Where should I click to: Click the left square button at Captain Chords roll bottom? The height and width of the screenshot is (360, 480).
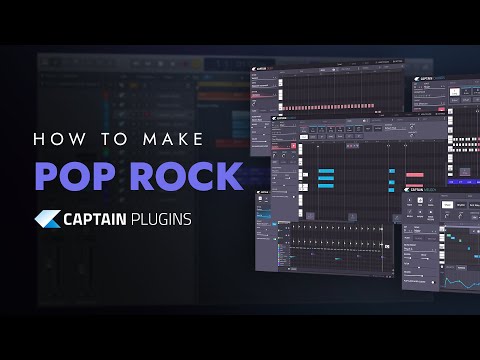[310, 216]
